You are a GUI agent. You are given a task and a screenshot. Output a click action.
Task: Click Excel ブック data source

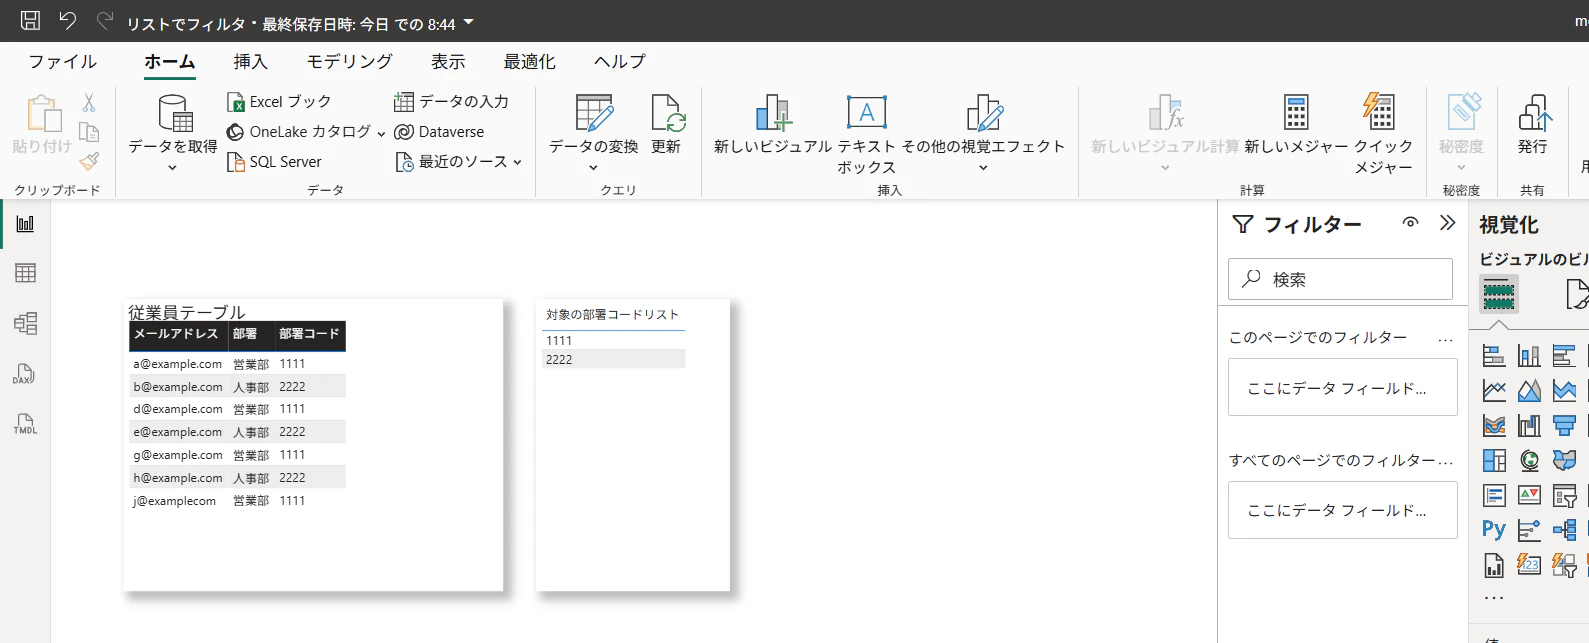279,102
